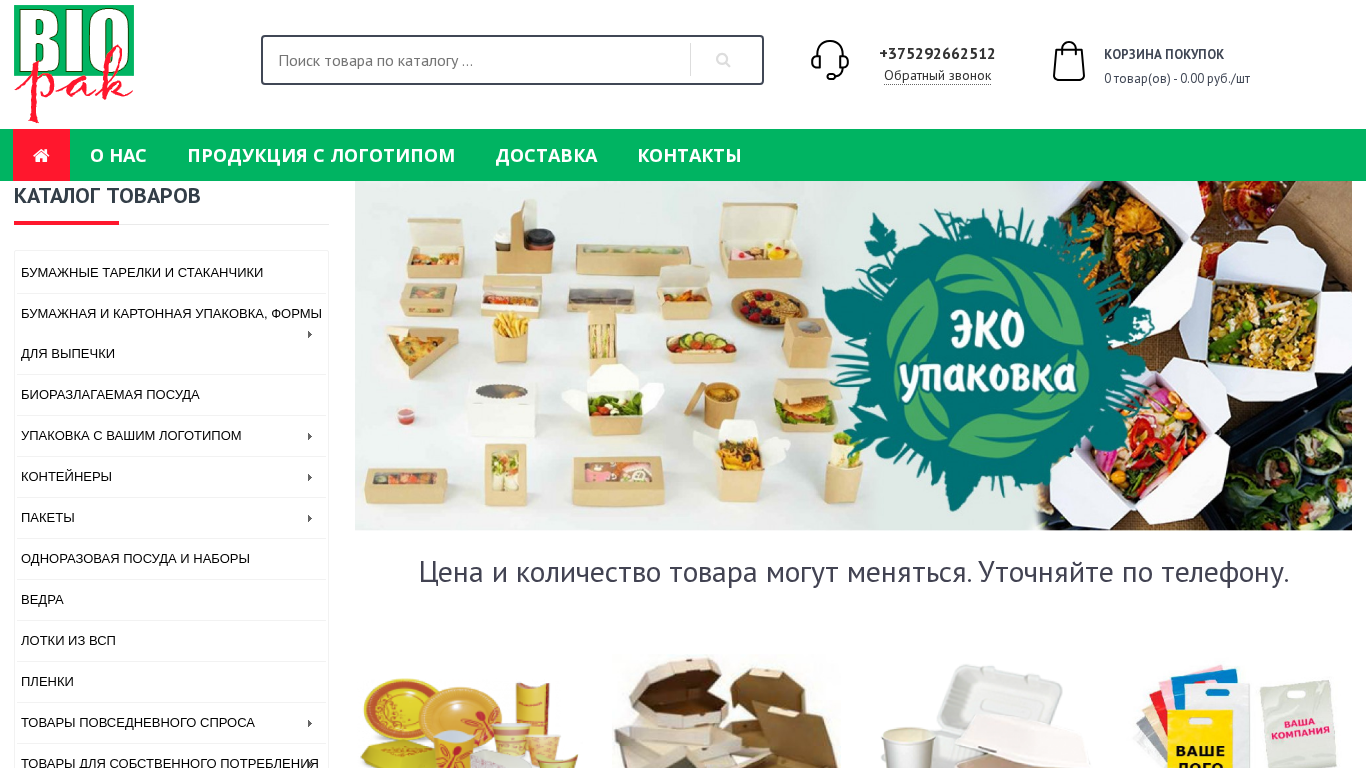Screen dimensions: 1366x768
Task: Expand Бумажная и картонная упаковка submenu arrow
Action: [310, 334]
